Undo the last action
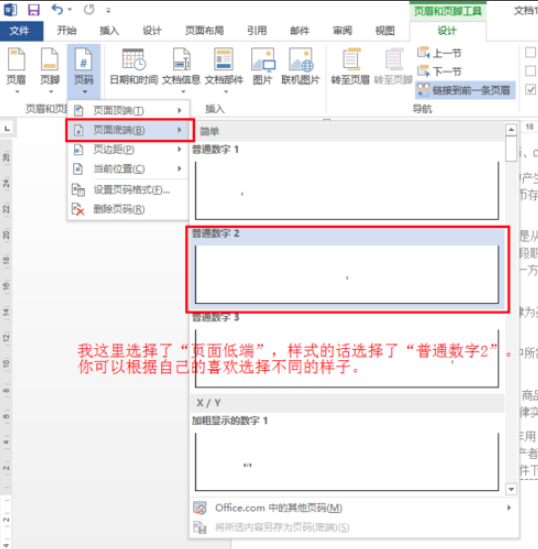This screenshot has width=538, height=549. pos(57,9)
